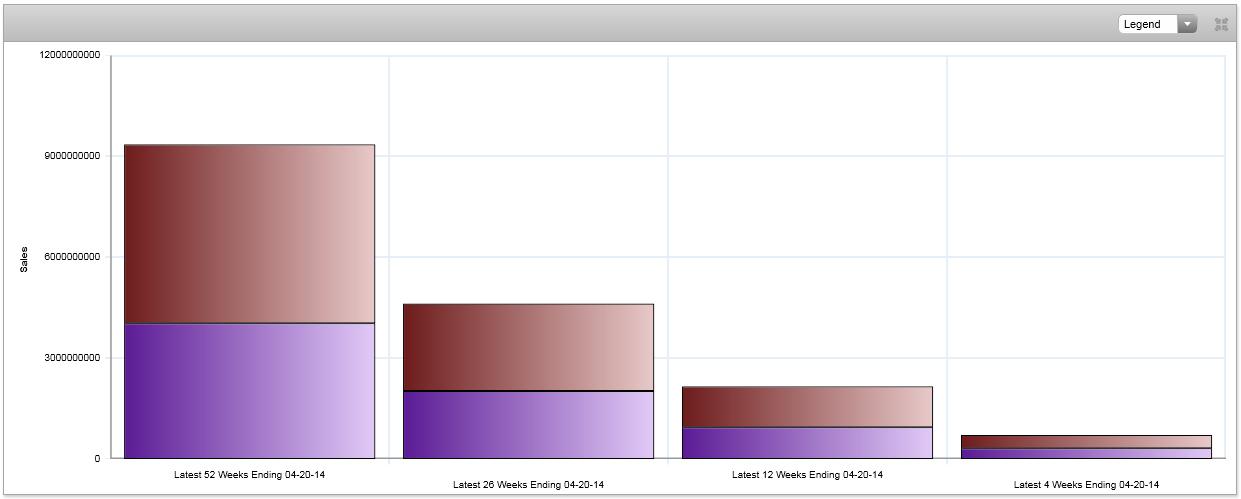Click the 6000000000 axis value
Viewport: 1241px width, 499px height.
point(72,257)
